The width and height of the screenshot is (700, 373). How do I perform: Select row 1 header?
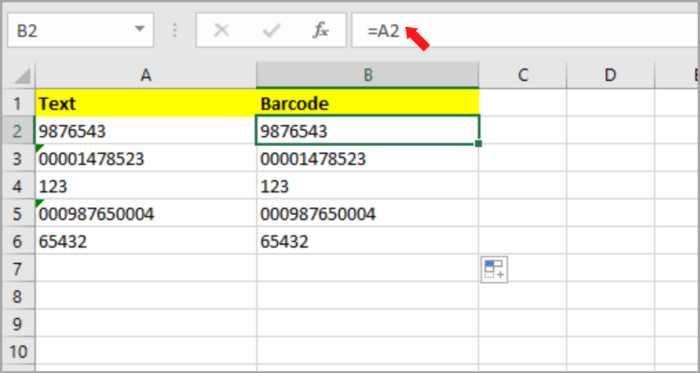pyautogui.click(x=18, y=103)
